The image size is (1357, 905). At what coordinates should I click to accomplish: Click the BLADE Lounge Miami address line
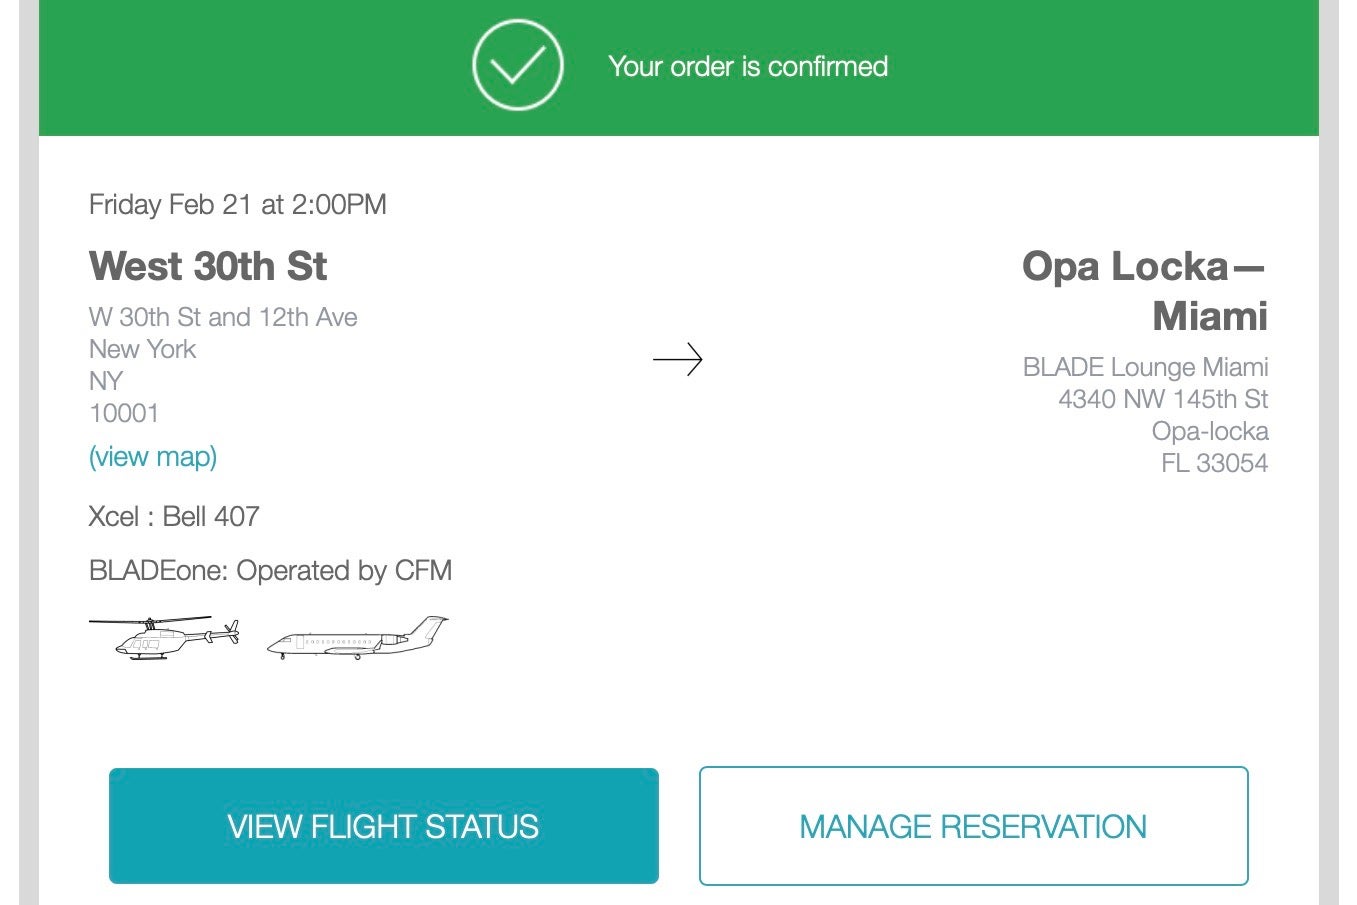[x=1144, y=367]
